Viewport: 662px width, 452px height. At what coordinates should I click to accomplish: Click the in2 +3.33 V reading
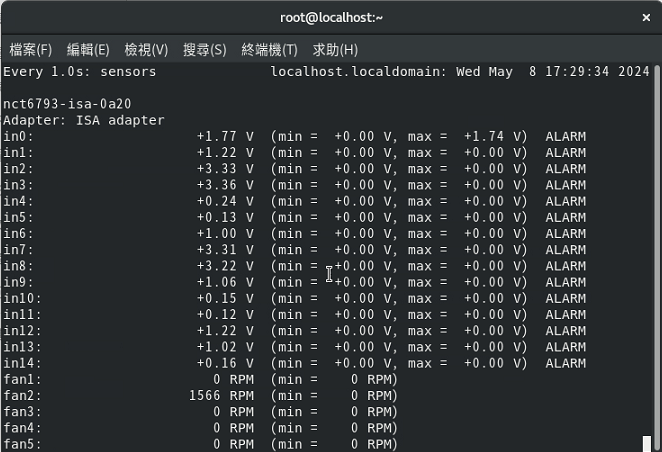(x=225, y=169)
